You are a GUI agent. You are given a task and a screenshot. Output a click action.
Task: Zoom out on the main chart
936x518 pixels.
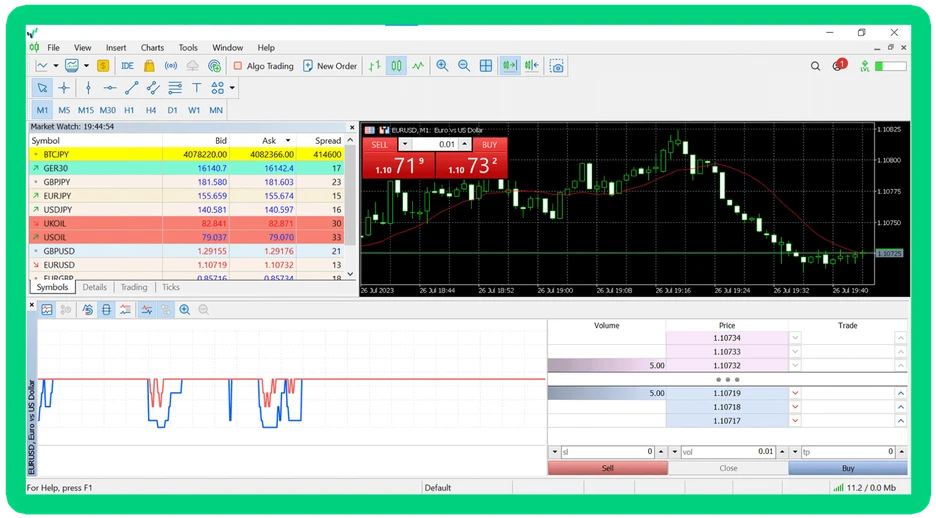pyautogui.click(x=464, y=66)
